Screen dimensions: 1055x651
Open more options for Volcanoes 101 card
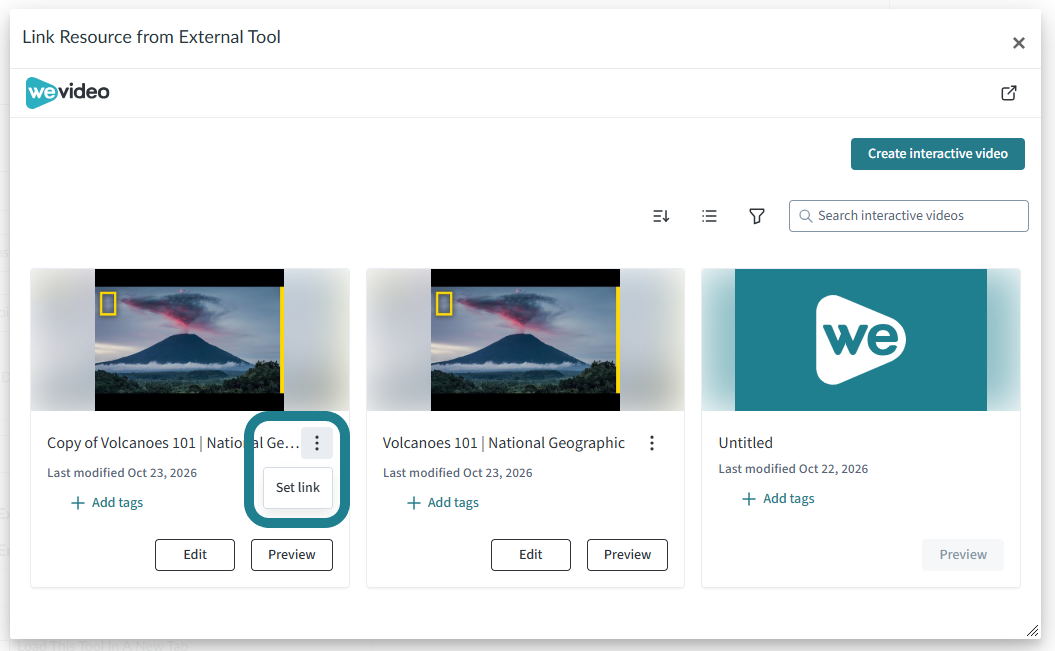[651, 443]
